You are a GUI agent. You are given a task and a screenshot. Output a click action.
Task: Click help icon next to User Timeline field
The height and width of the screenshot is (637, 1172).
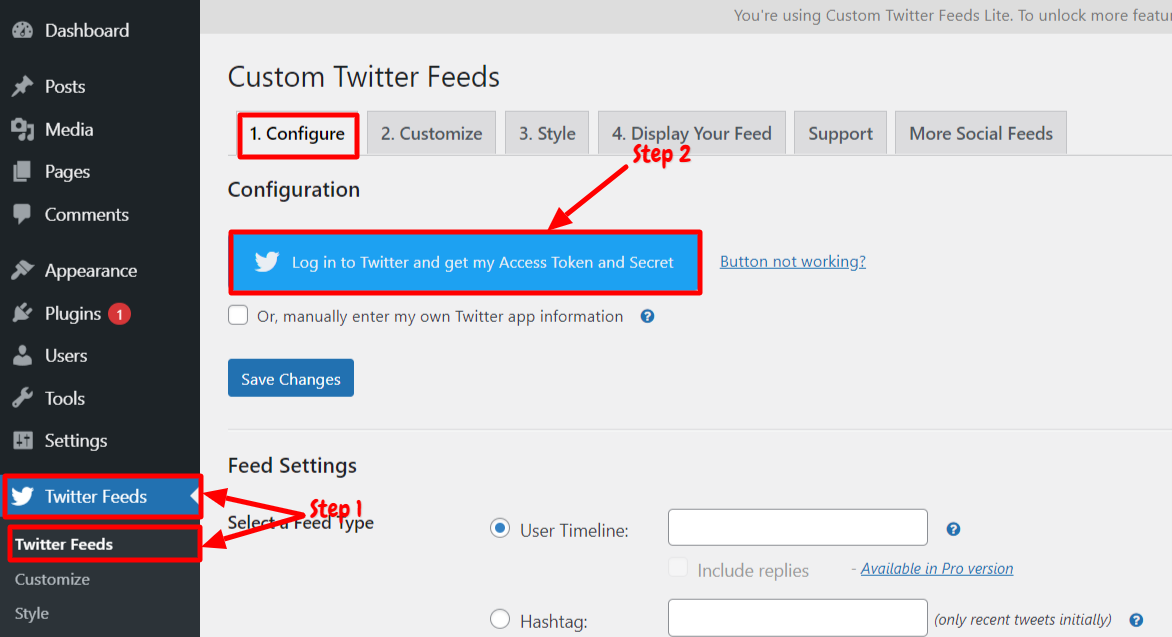pyautogui.click(x=953, y=529)
